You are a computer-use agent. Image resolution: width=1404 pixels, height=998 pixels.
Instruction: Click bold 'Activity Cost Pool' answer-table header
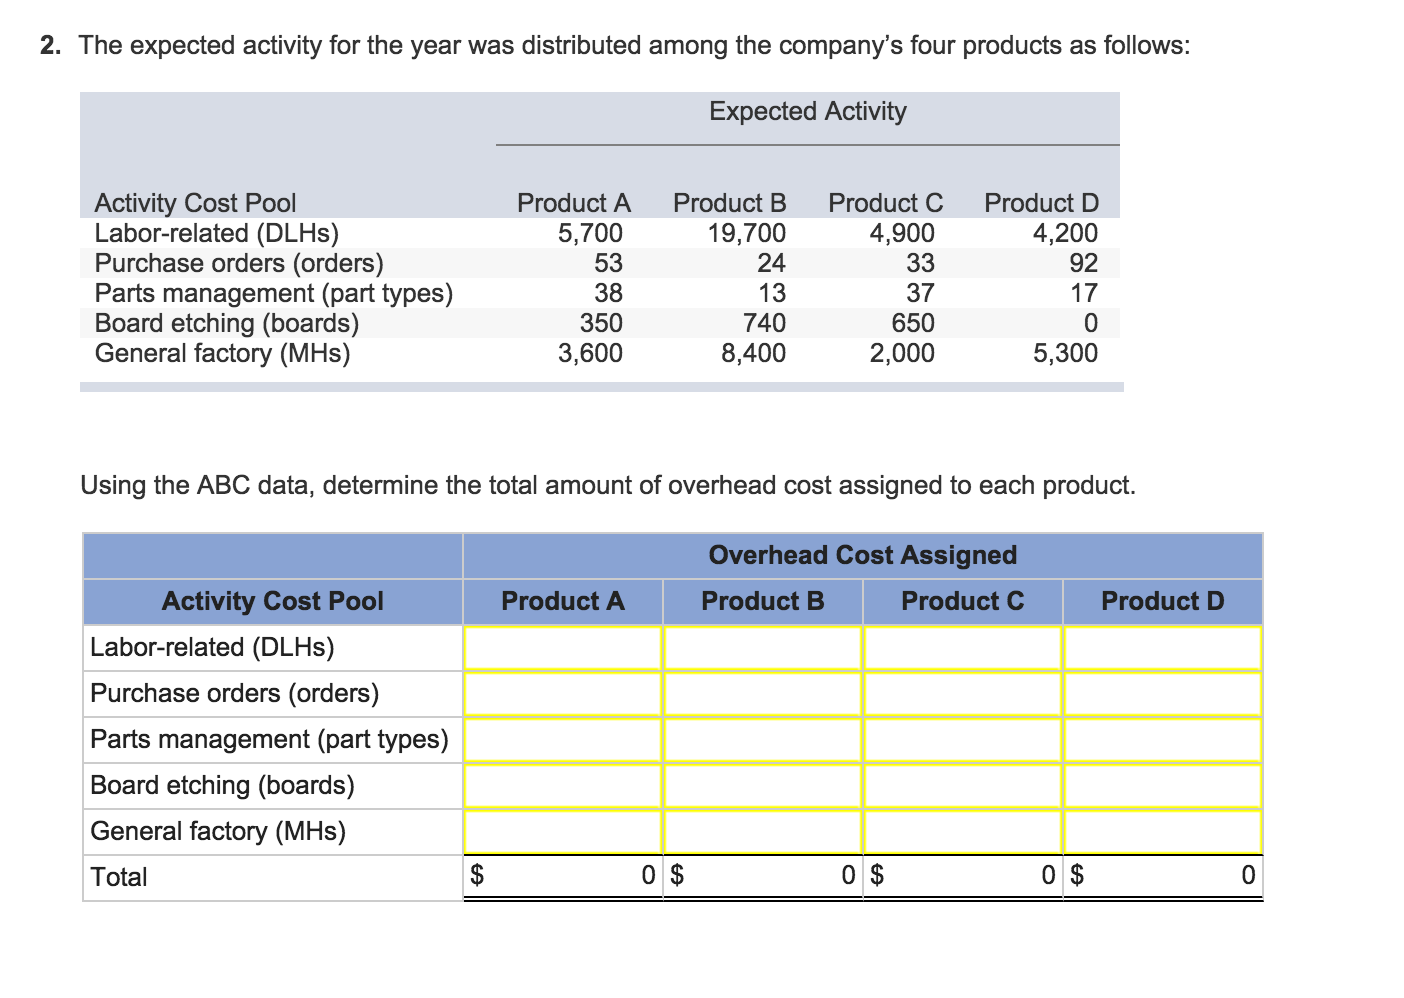[x=272, y=601]
